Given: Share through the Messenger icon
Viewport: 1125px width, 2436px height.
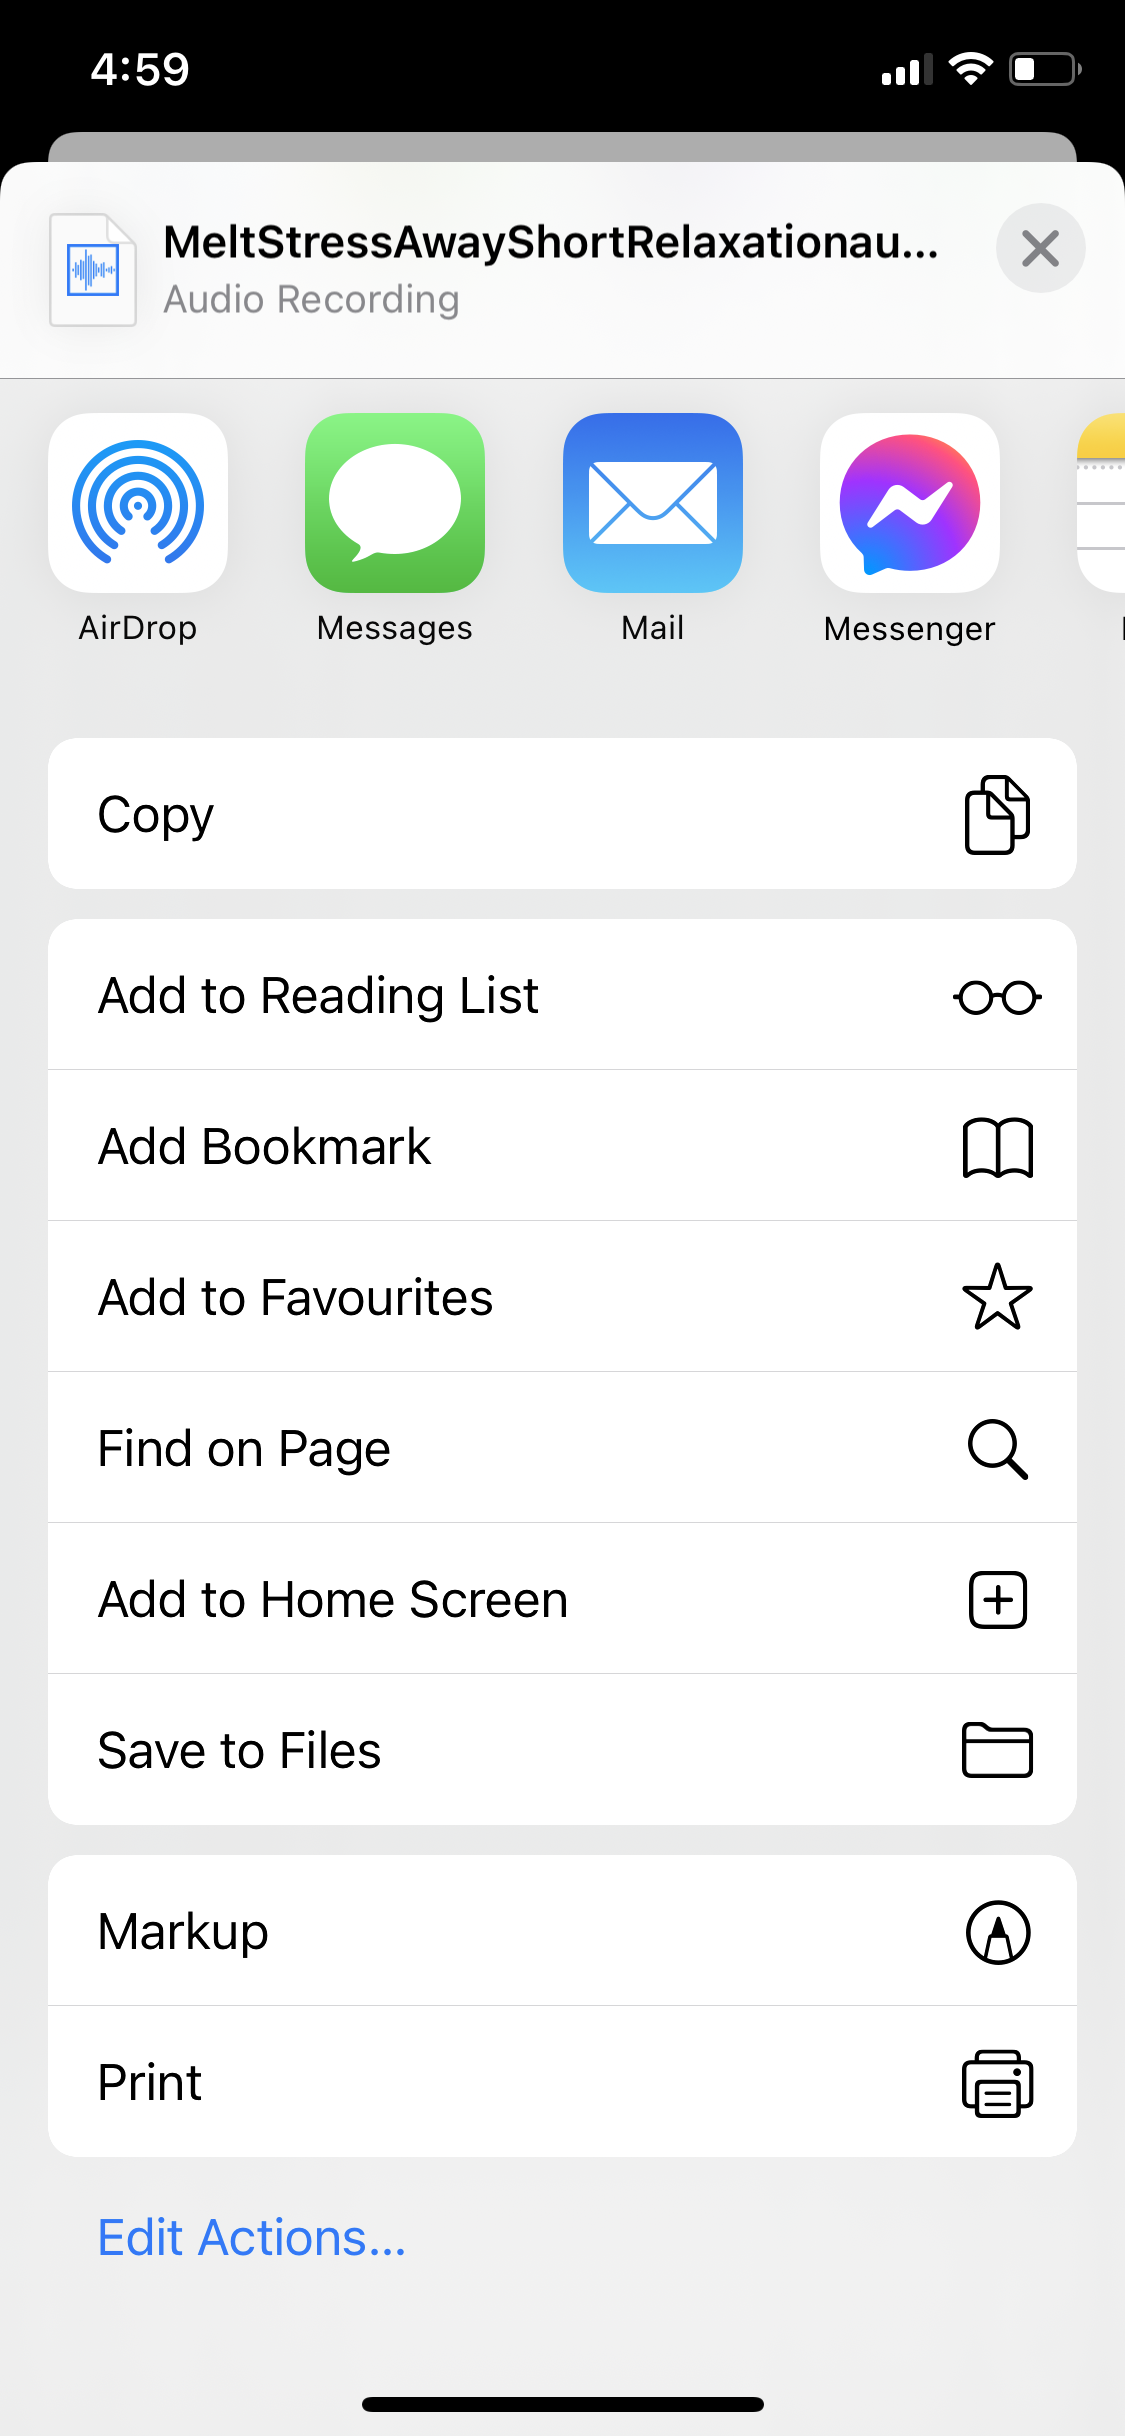Looking at the screenshot, I should (909, 503).
